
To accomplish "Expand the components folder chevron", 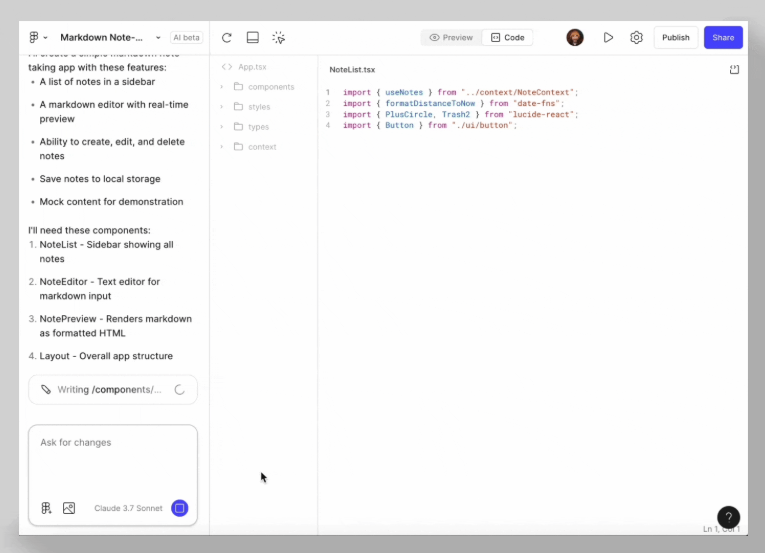I will tap(221, 87).
